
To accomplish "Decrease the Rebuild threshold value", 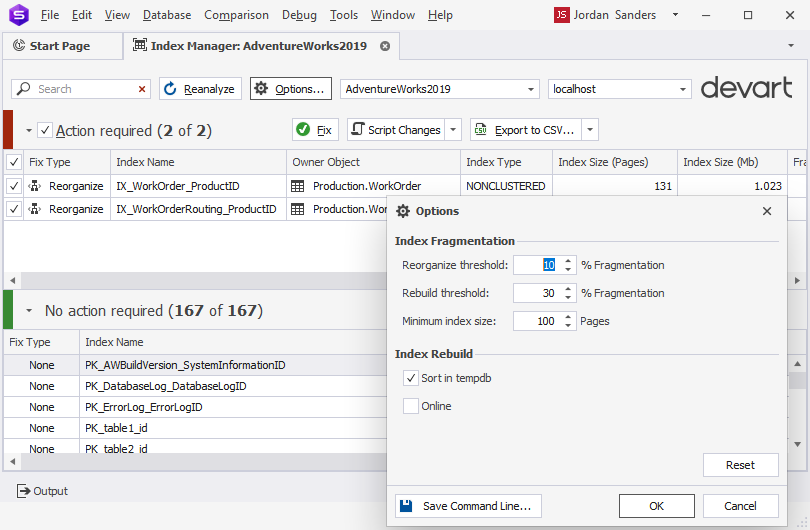I will click(x=568, y=297).
